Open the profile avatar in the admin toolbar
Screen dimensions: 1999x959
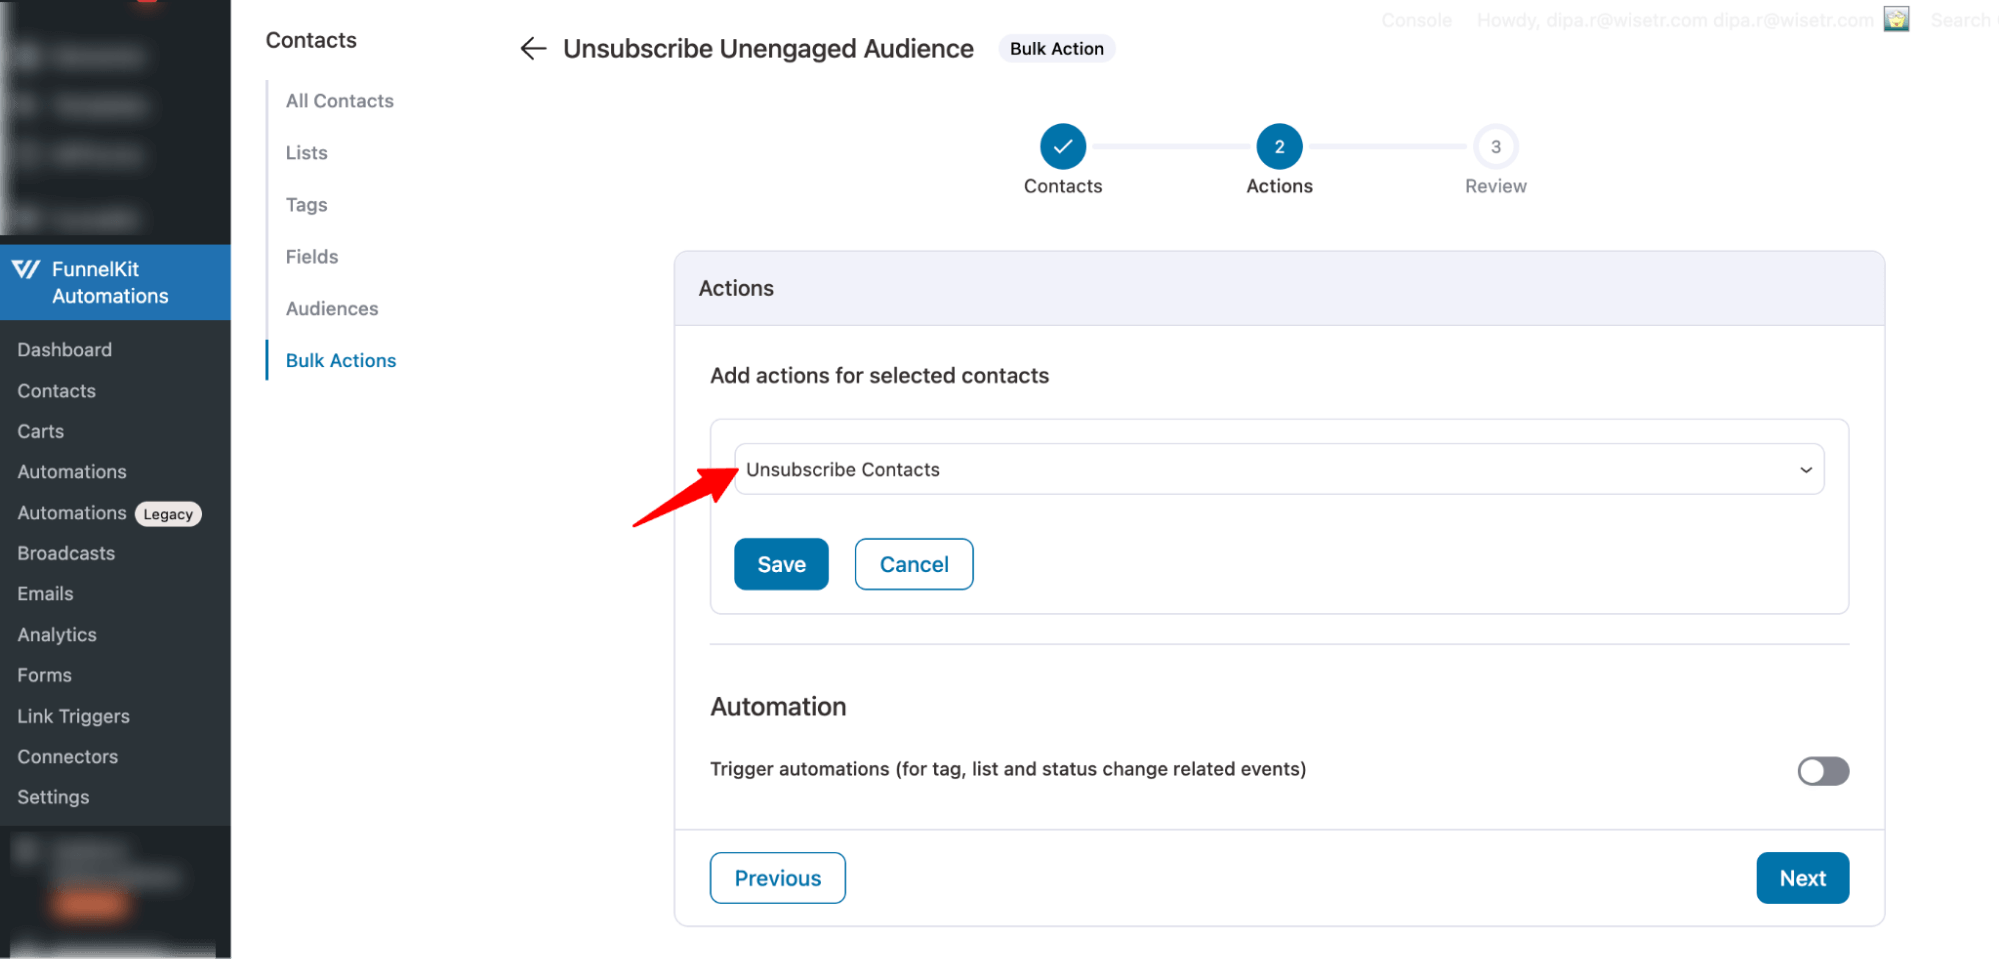point(1896,19)
